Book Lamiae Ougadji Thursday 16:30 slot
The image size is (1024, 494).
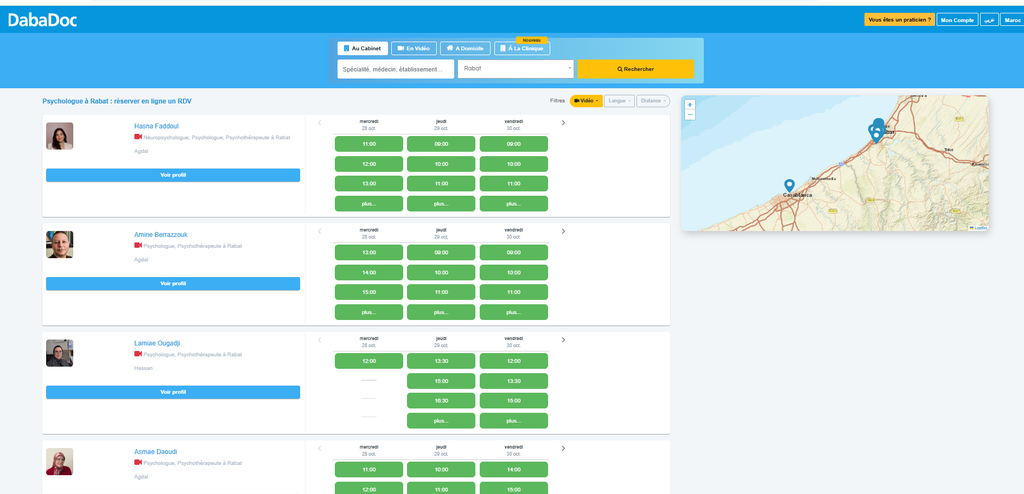441,401
